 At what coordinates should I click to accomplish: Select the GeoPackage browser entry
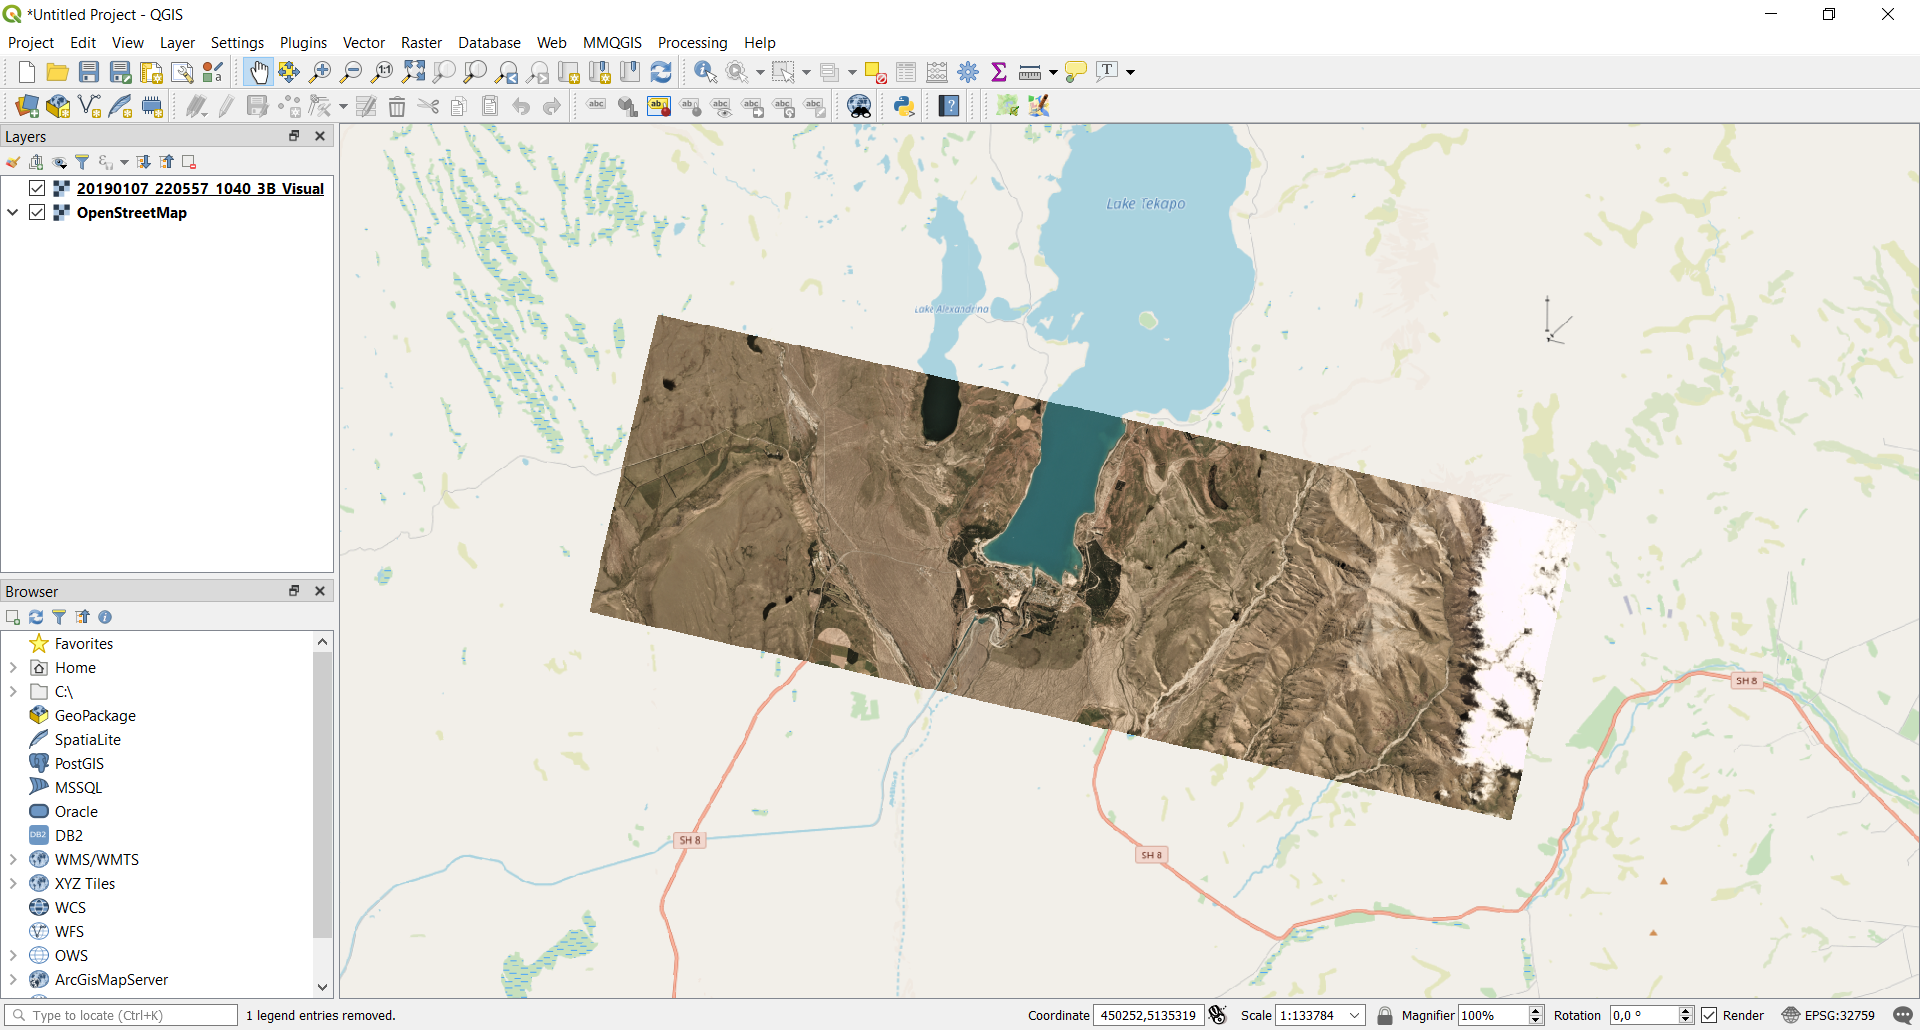pos(95,715)
